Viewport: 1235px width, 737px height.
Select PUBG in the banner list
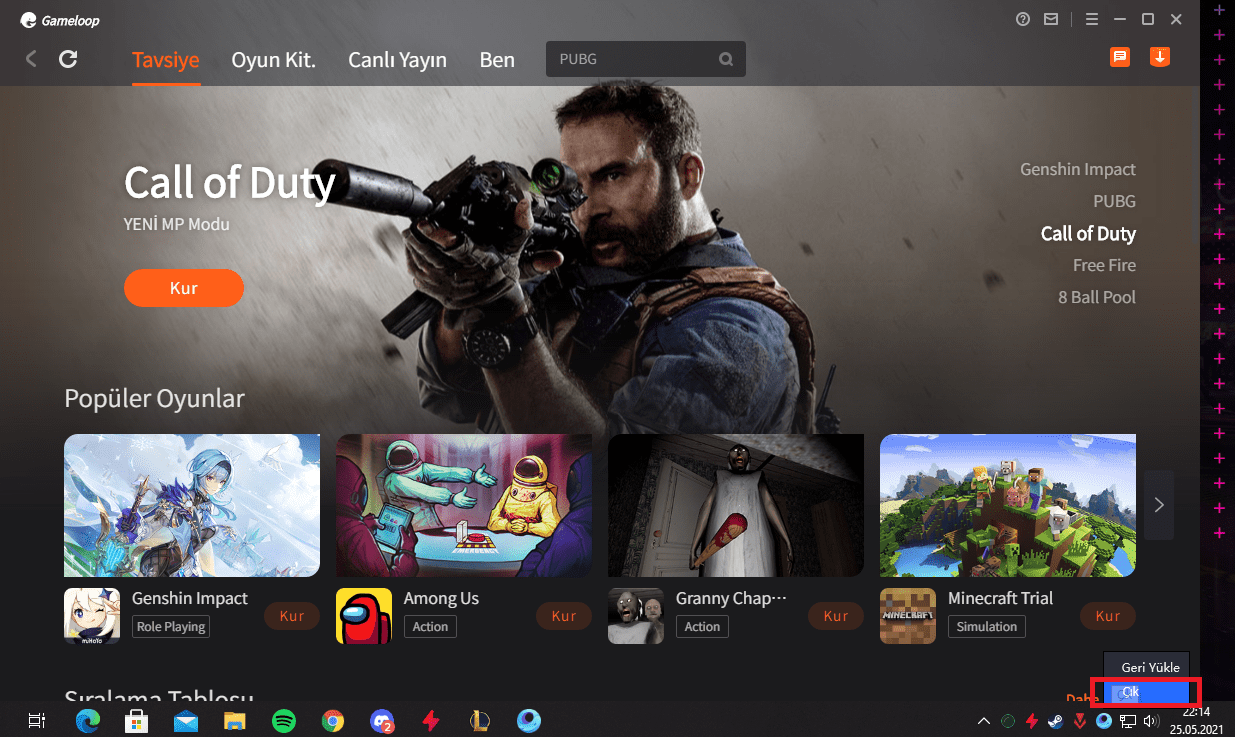pyautogui.click(x=1114, y=201)
